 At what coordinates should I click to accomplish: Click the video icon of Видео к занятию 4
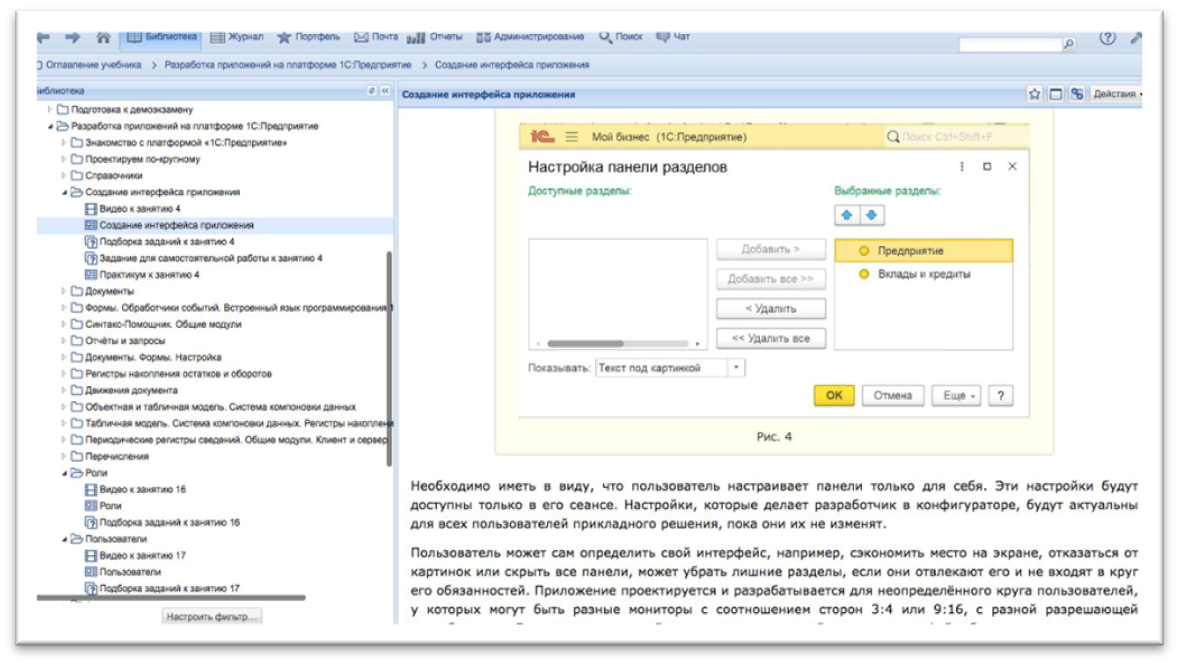(x=91, y=208)
